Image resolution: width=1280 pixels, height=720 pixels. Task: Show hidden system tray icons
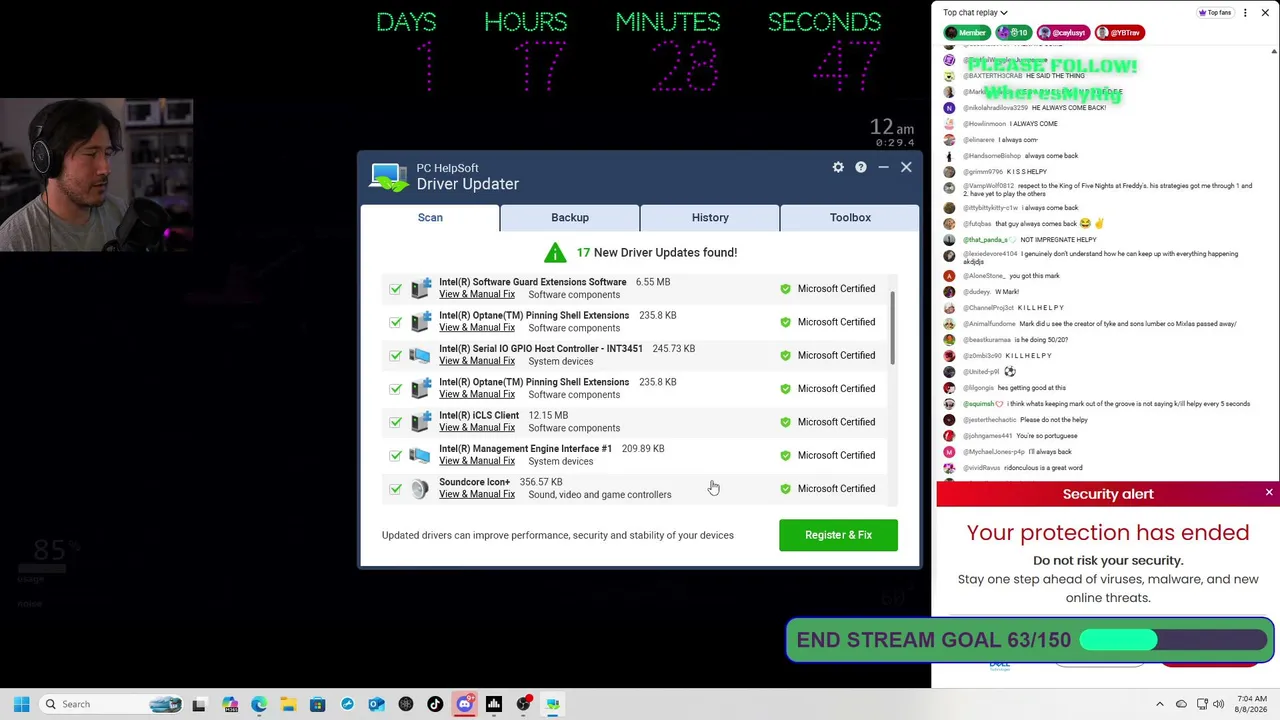pyautogui.click(x=1160, y=704)
